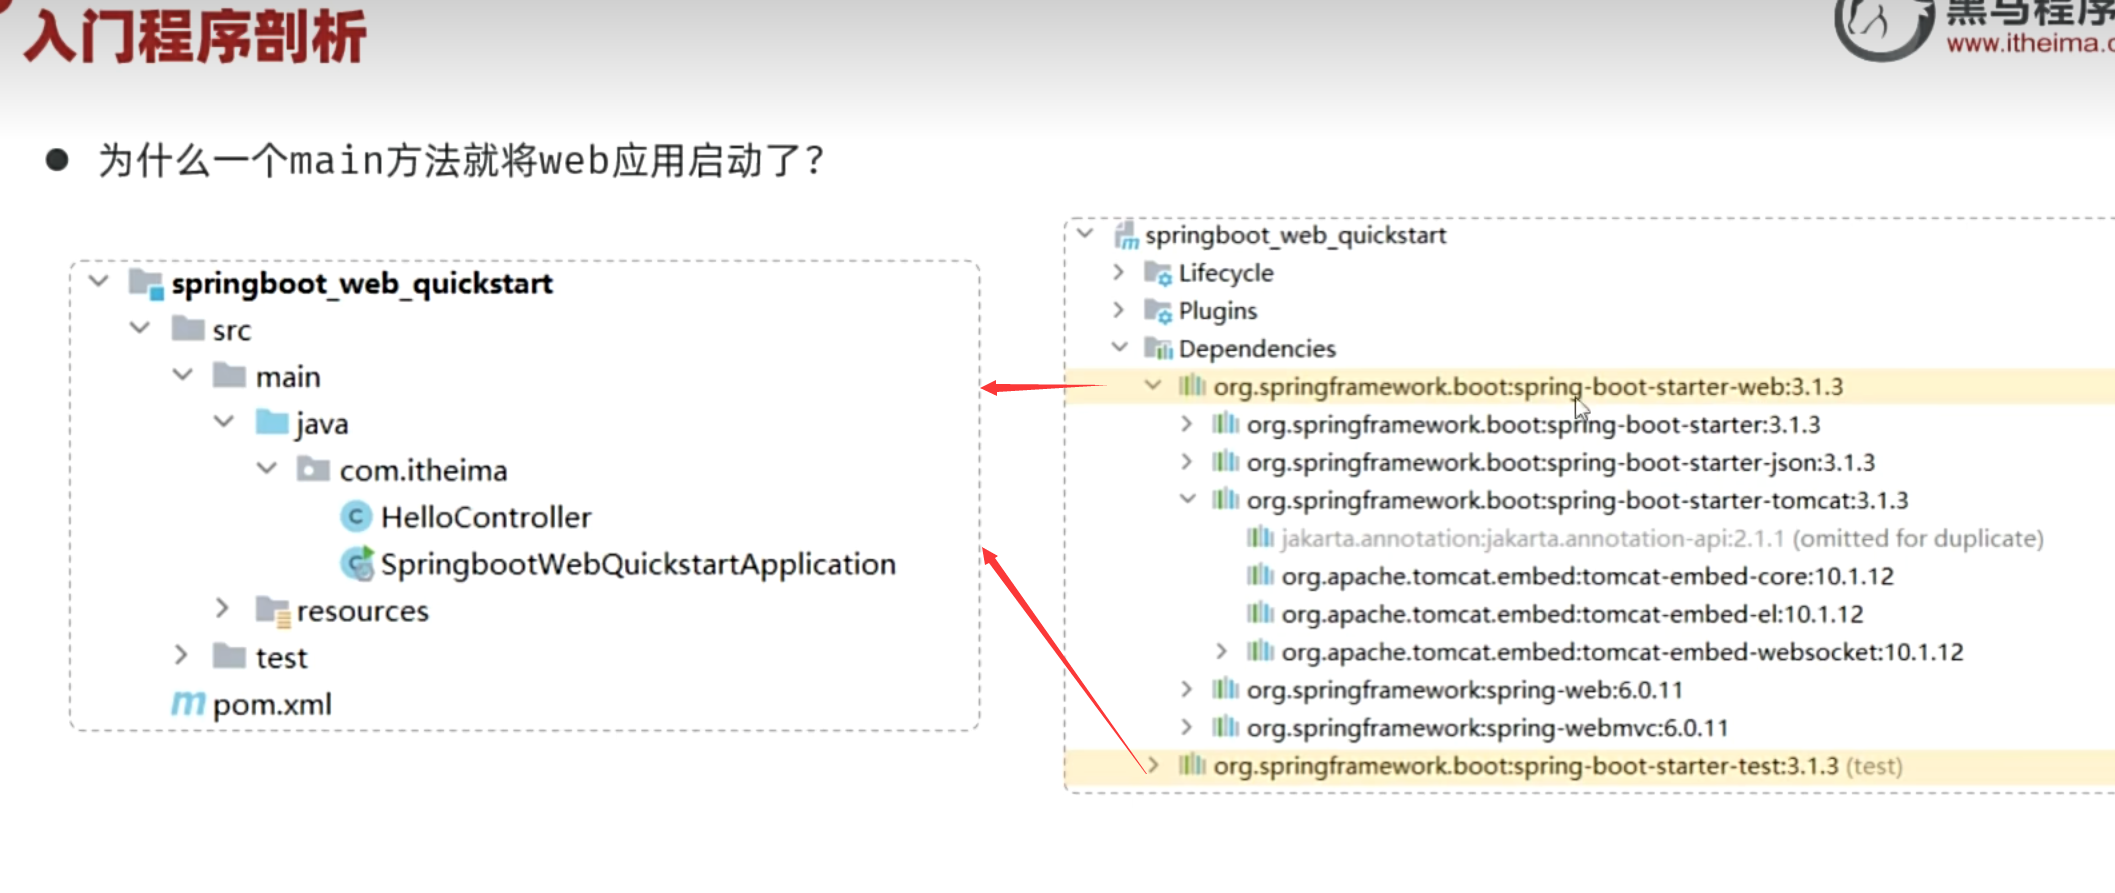Collapse the spring-boot-starter-tomcat dependency
The width and height of the screenshot is (2115, 893).
coord(1187,500)
